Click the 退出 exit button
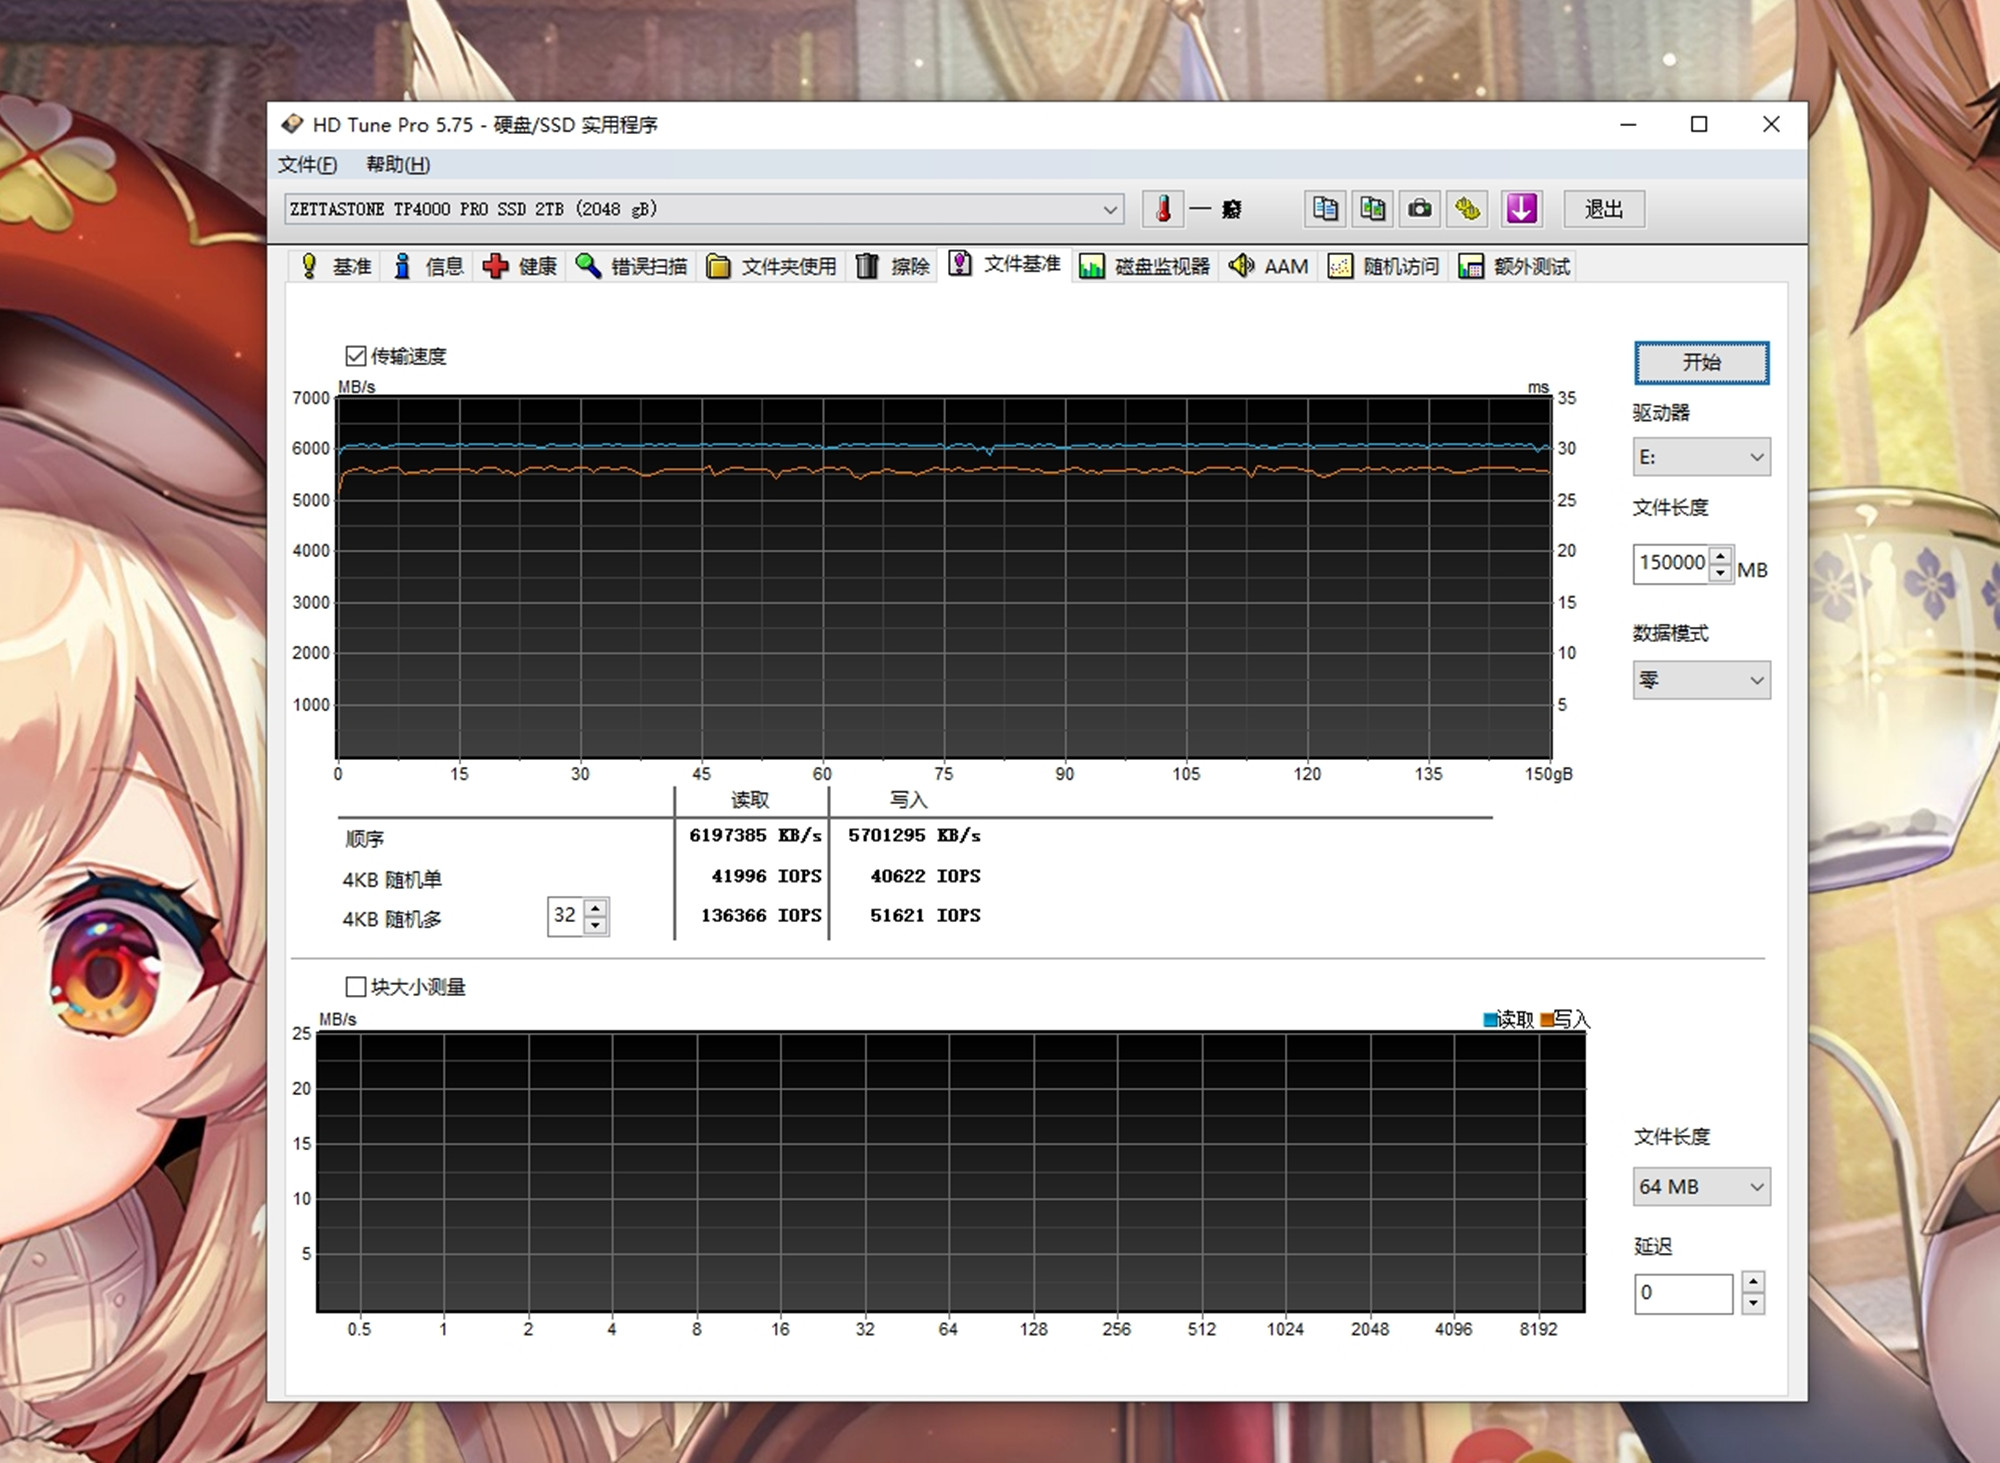Viewport: 2000px width, 1463px height. click(1604, 209)
